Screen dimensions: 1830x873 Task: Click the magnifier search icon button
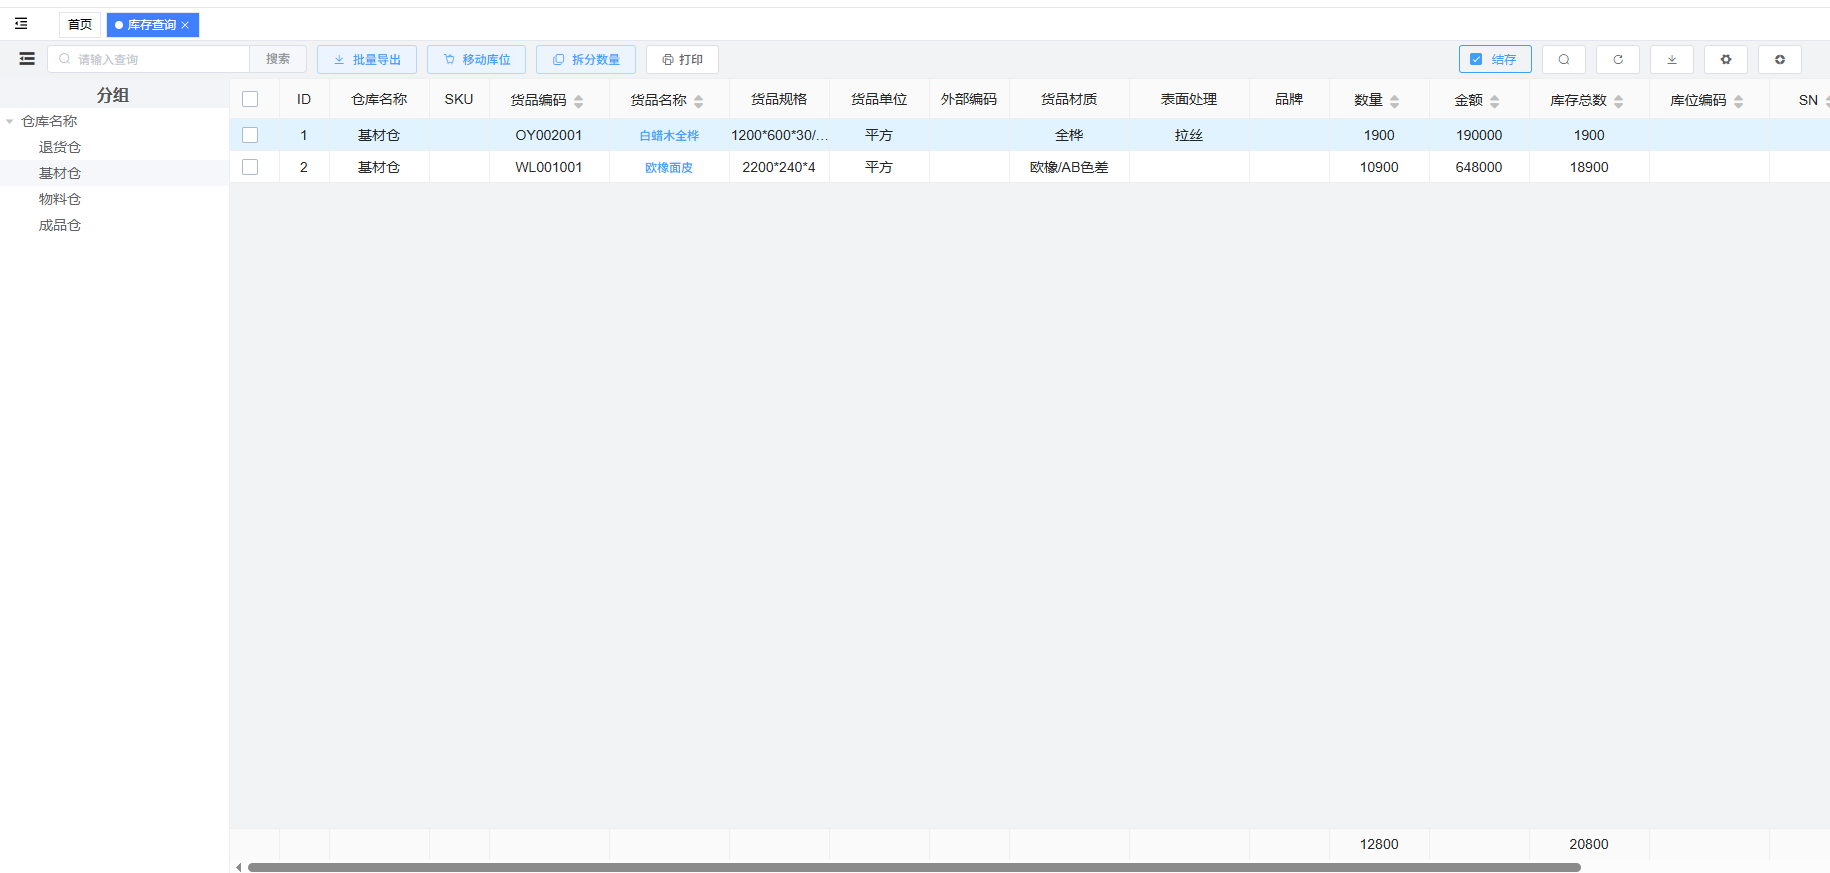tap(1563, 59)
